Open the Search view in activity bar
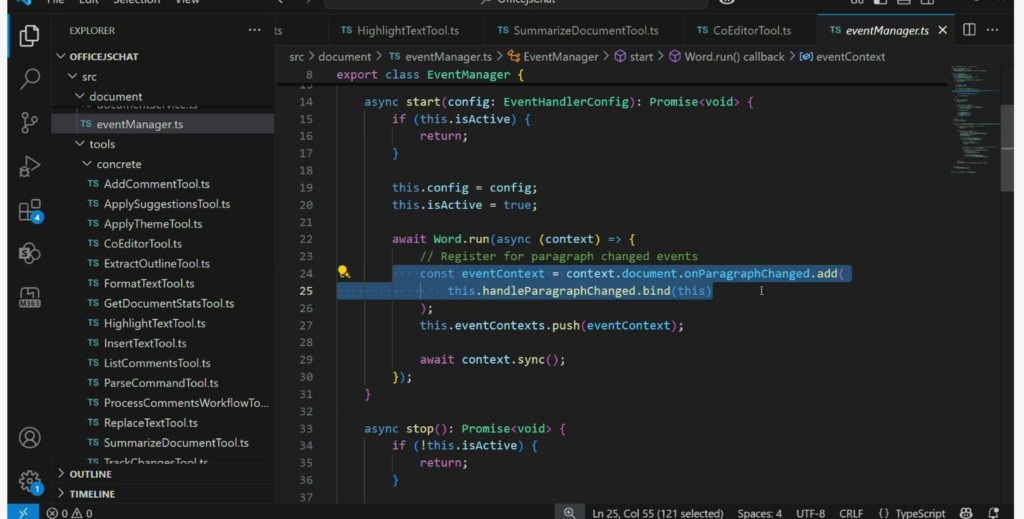 coord(29,78)
